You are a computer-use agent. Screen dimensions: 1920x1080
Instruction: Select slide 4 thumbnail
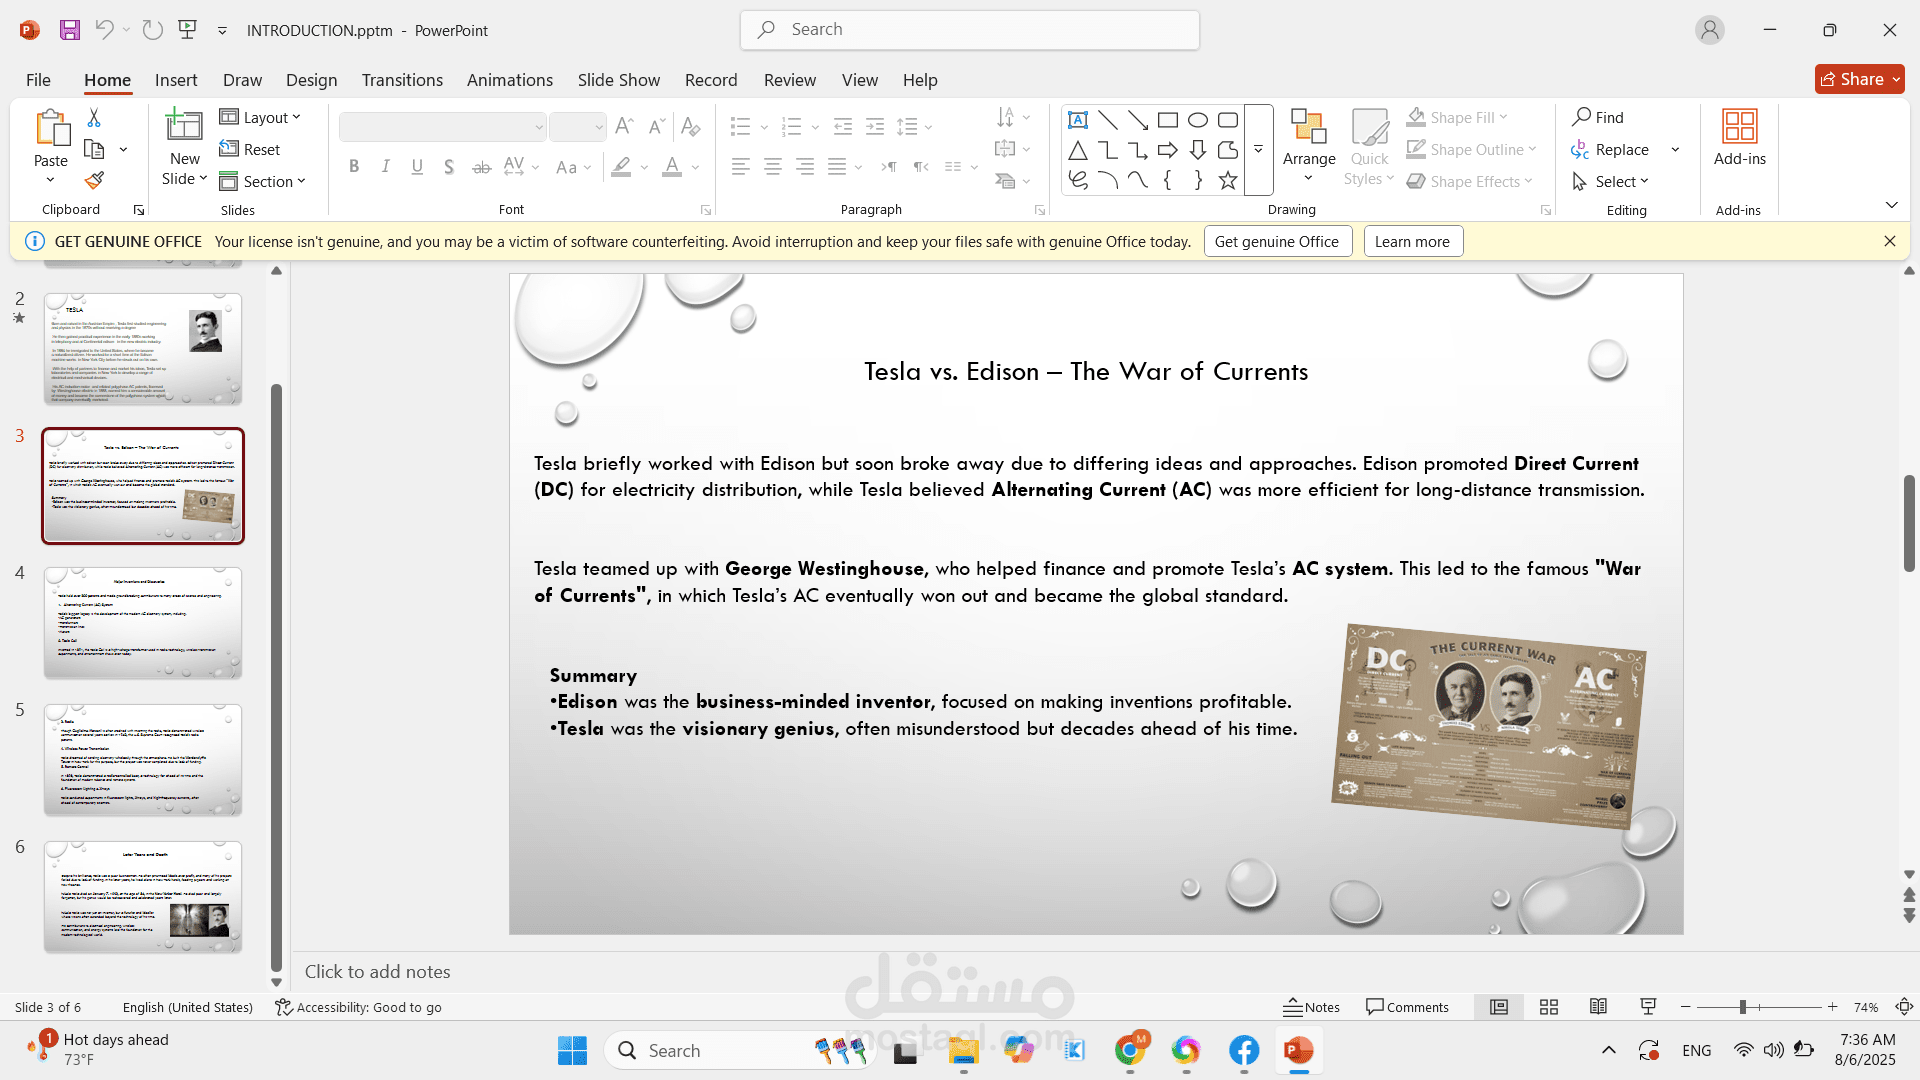coord(143,623)
